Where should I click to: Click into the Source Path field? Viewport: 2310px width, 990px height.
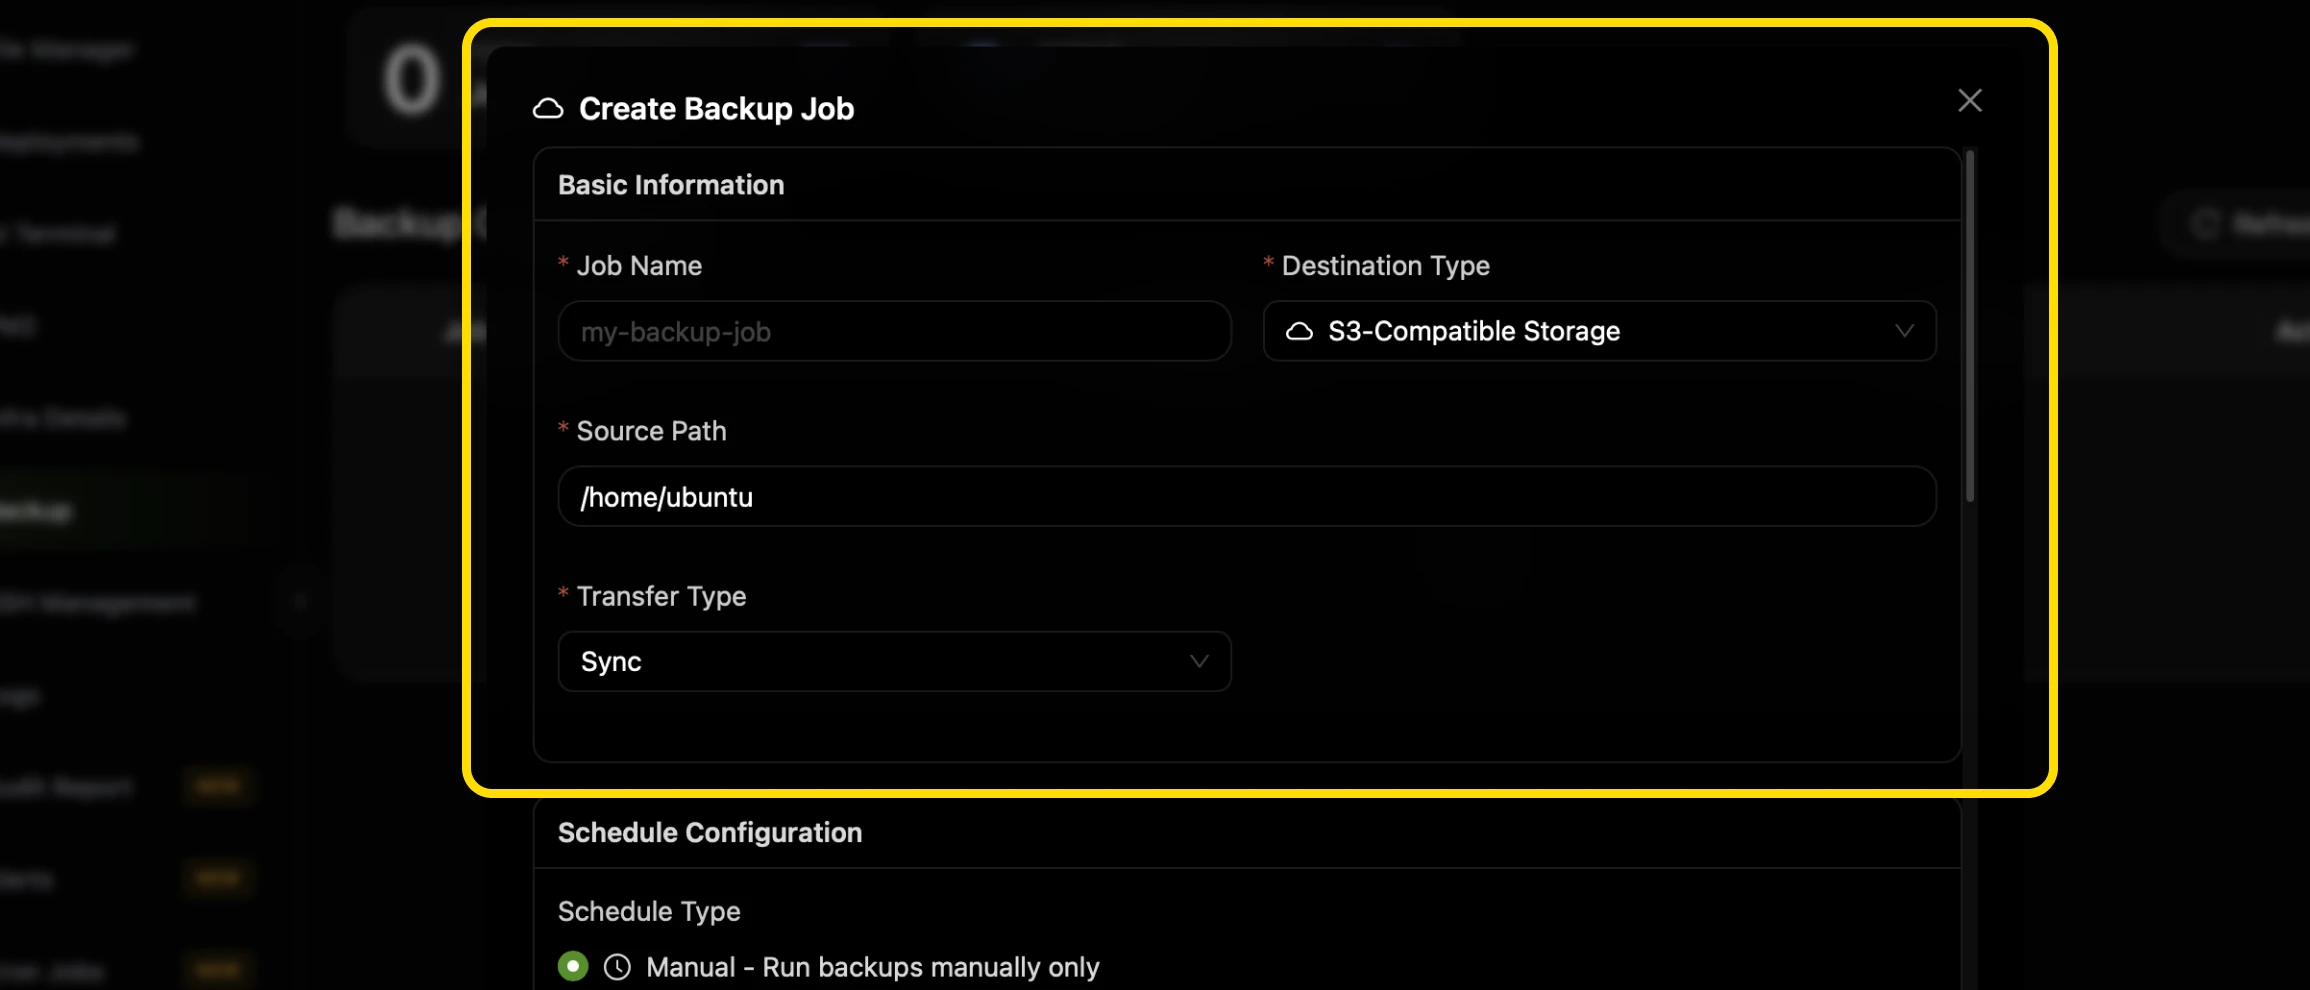pos(1247,496)
